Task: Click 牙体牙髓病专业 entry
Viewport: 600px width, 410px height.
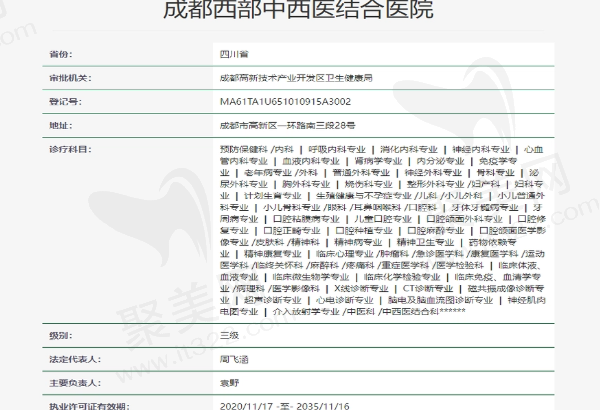Action: point(485,207)
